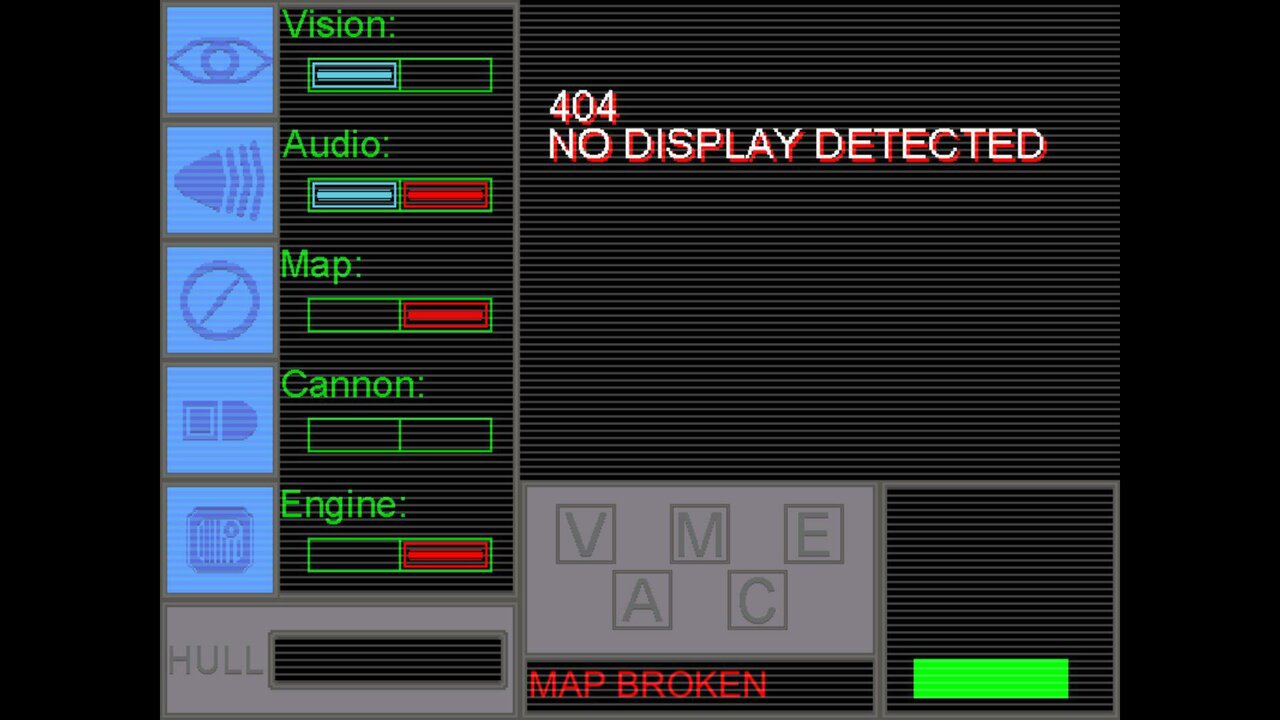Select the Vision eye icon
This screenshot has width=1280, height=720.
220,60
